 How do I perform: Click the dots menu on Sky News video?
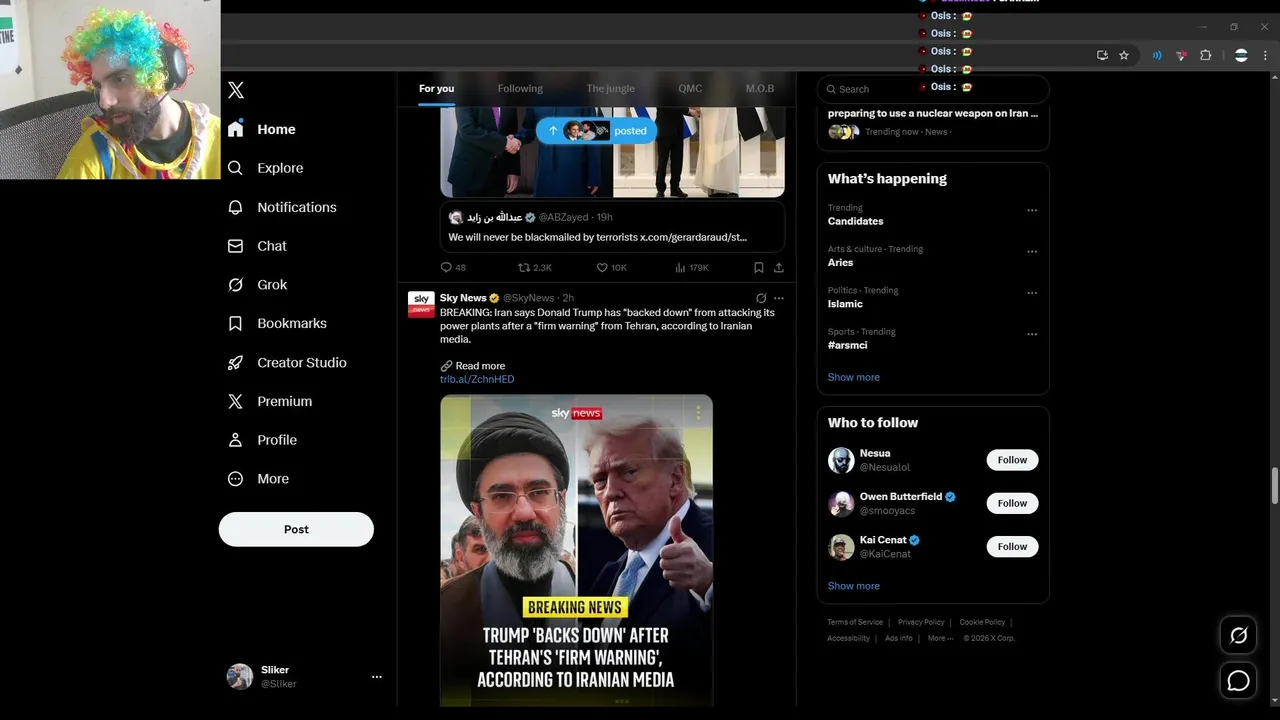point(698,412)
